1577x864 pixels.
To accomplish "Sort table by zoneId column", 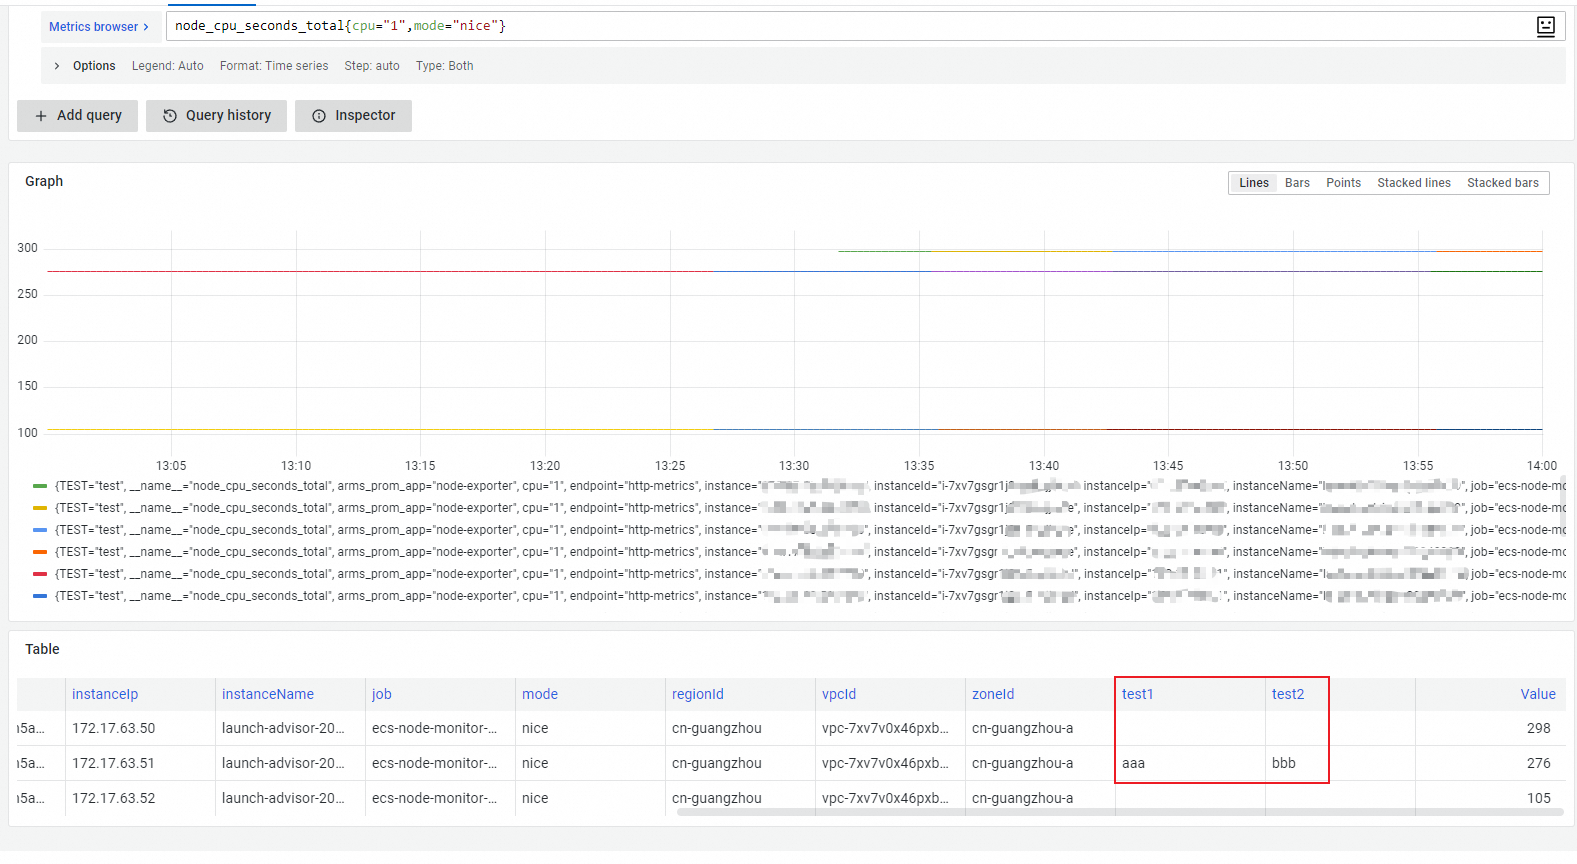I will click(993, 694).
